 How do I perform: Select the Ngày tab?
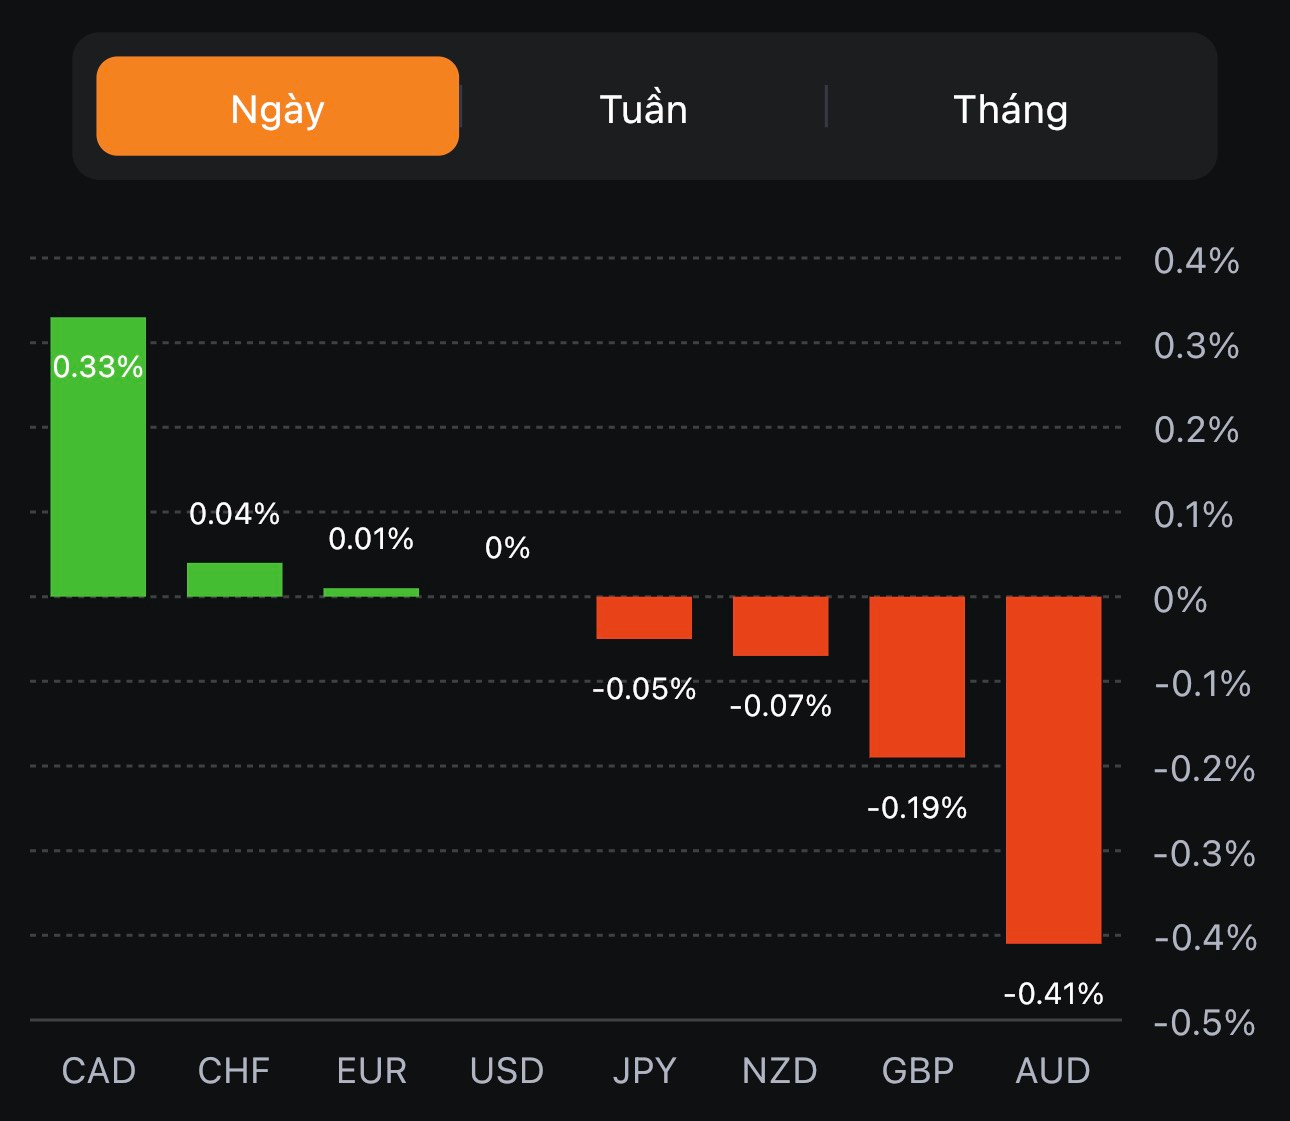point(277,107)
